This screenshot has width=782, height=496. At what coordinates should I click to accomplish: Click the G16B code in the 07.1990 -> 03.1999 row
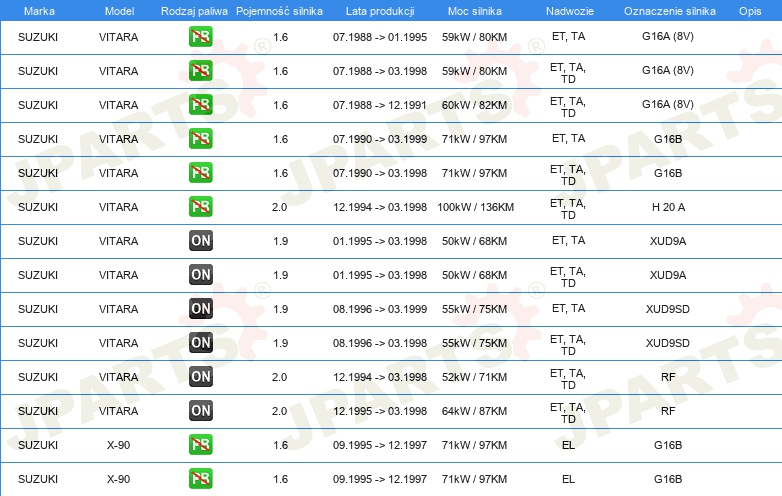pyautogui.click(x=668, y=139)
